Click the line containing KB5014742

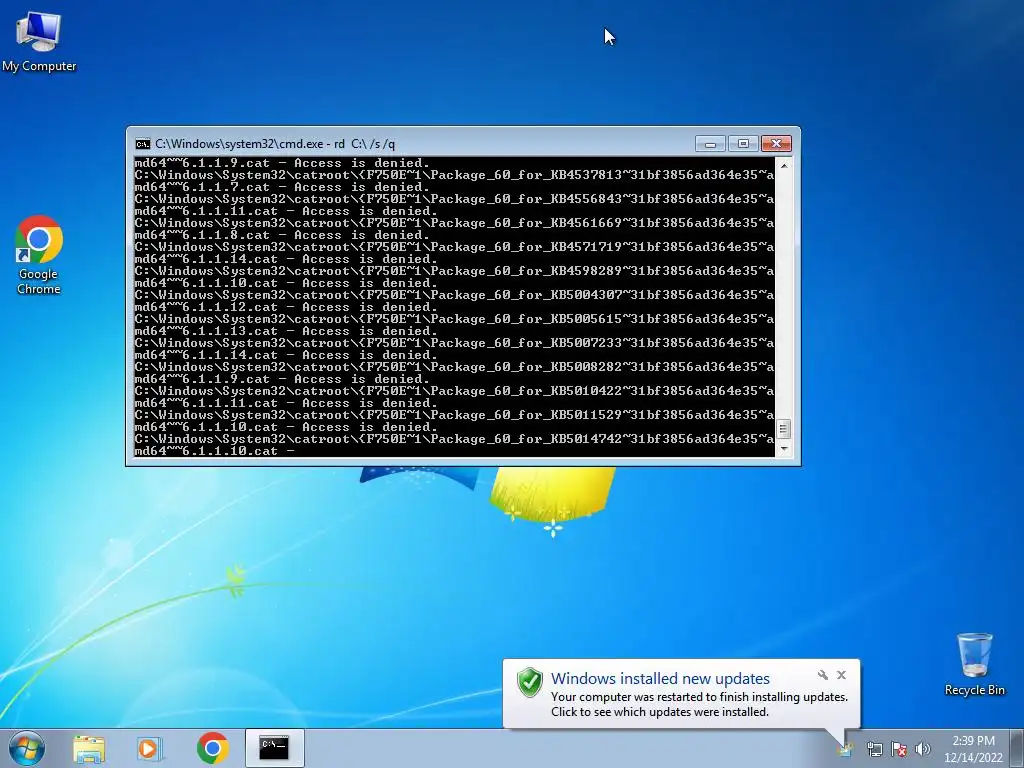click(455, 439)
